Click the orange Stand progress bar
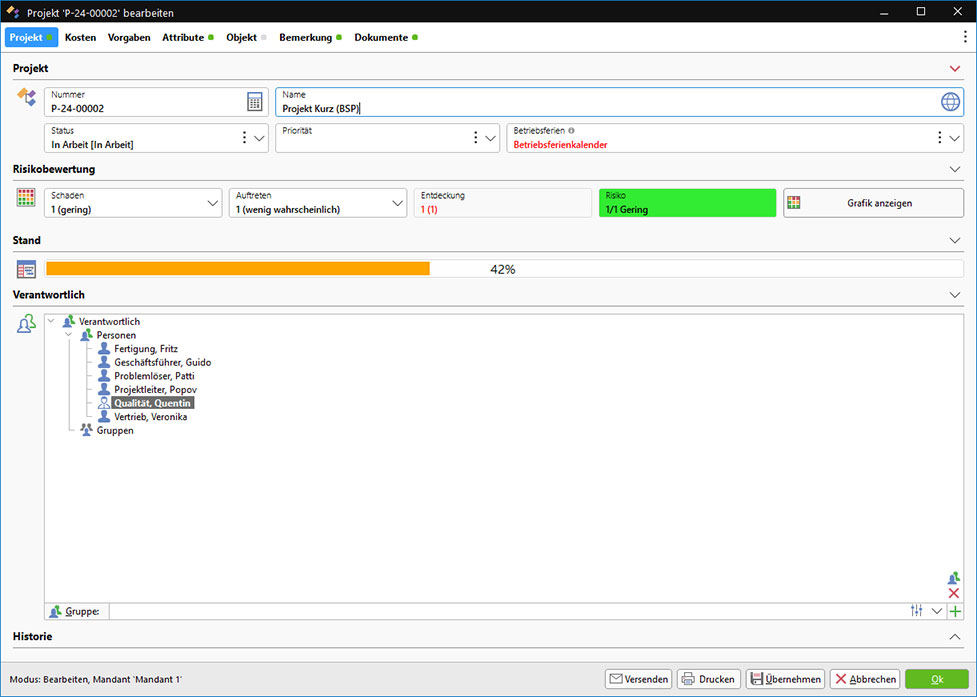 pyautogui.click(x=238, y=269)
